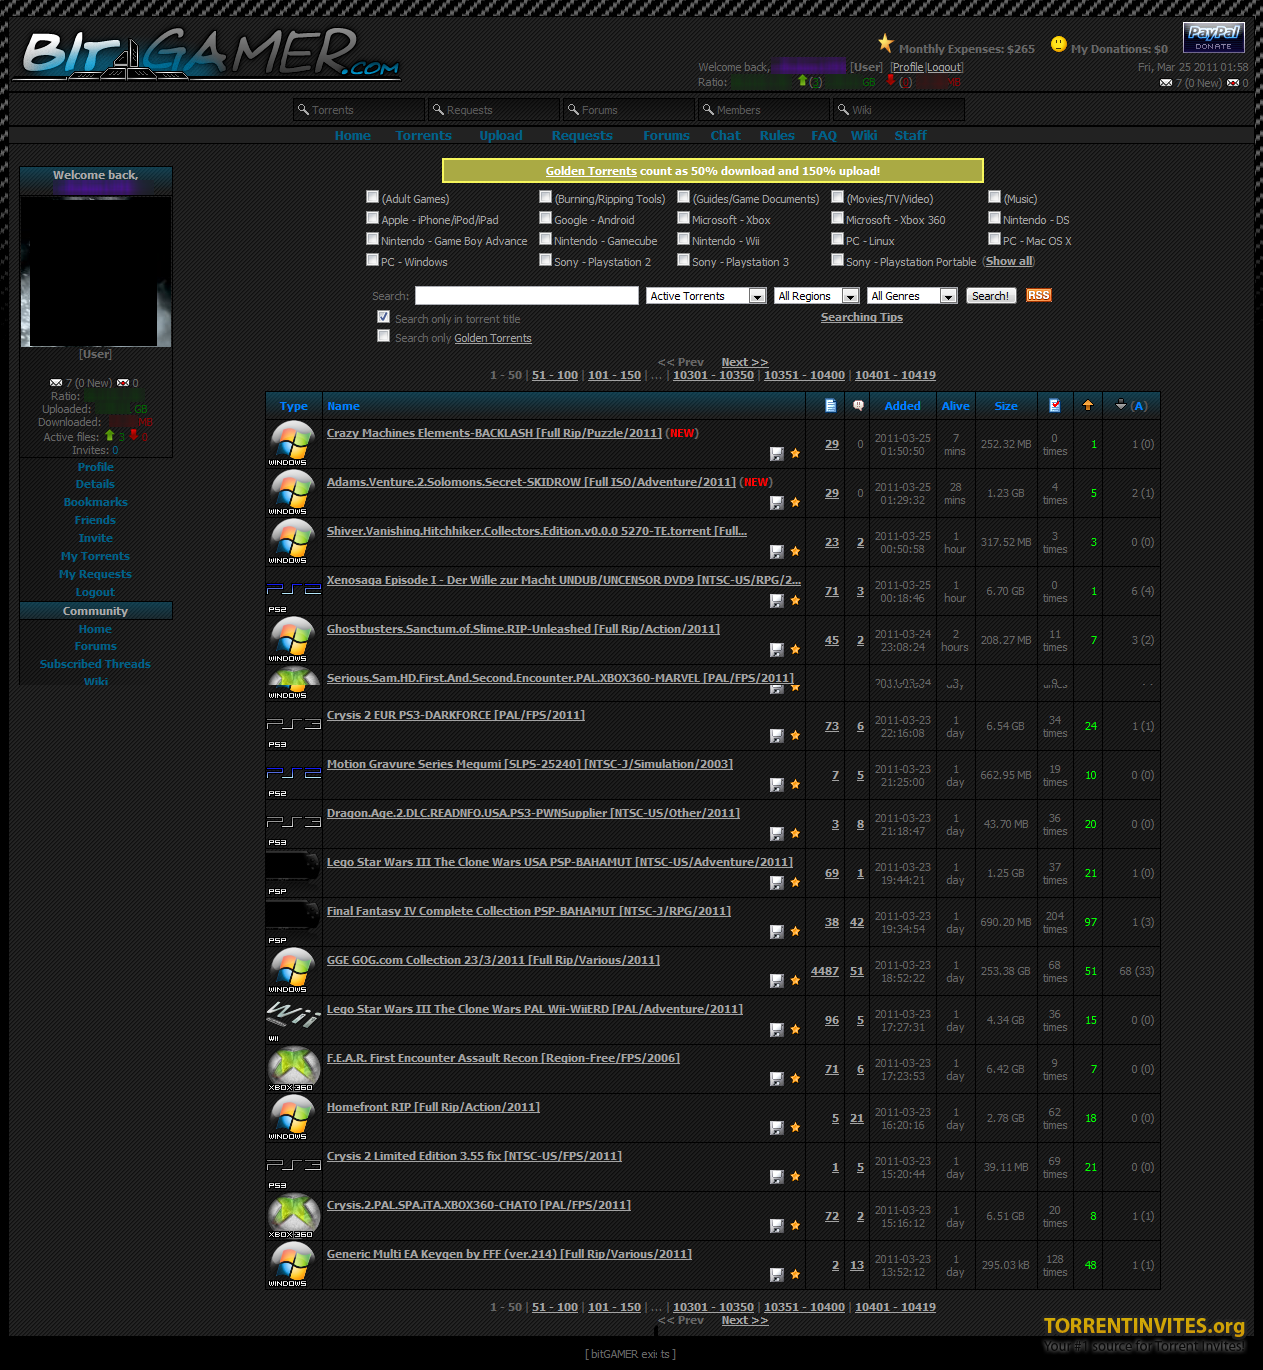
Task: Click download disk icon for Ghostbusters Sanctum of Slime
Action: click(x=776, y=649)
